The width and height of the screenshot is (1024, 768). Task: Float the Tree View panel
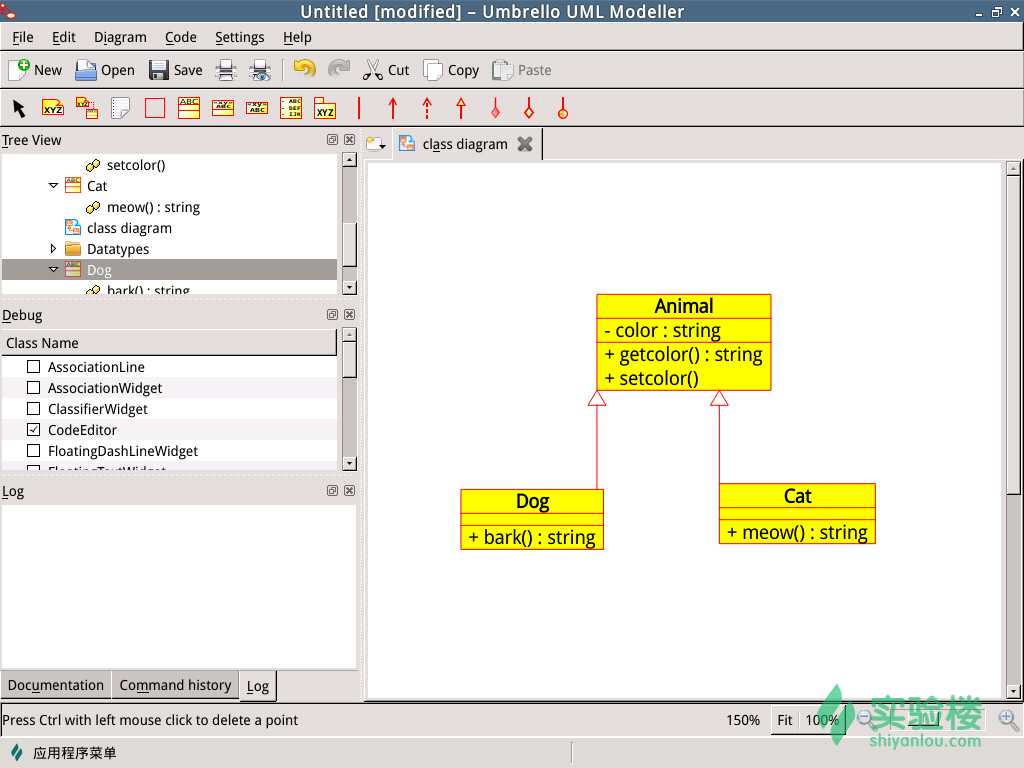click(332, 140)
